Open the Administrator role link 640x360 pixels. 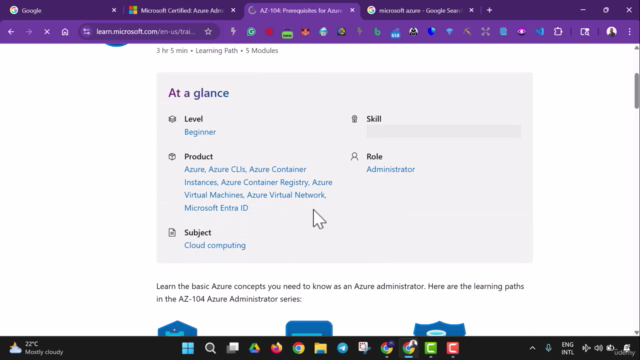391,169
